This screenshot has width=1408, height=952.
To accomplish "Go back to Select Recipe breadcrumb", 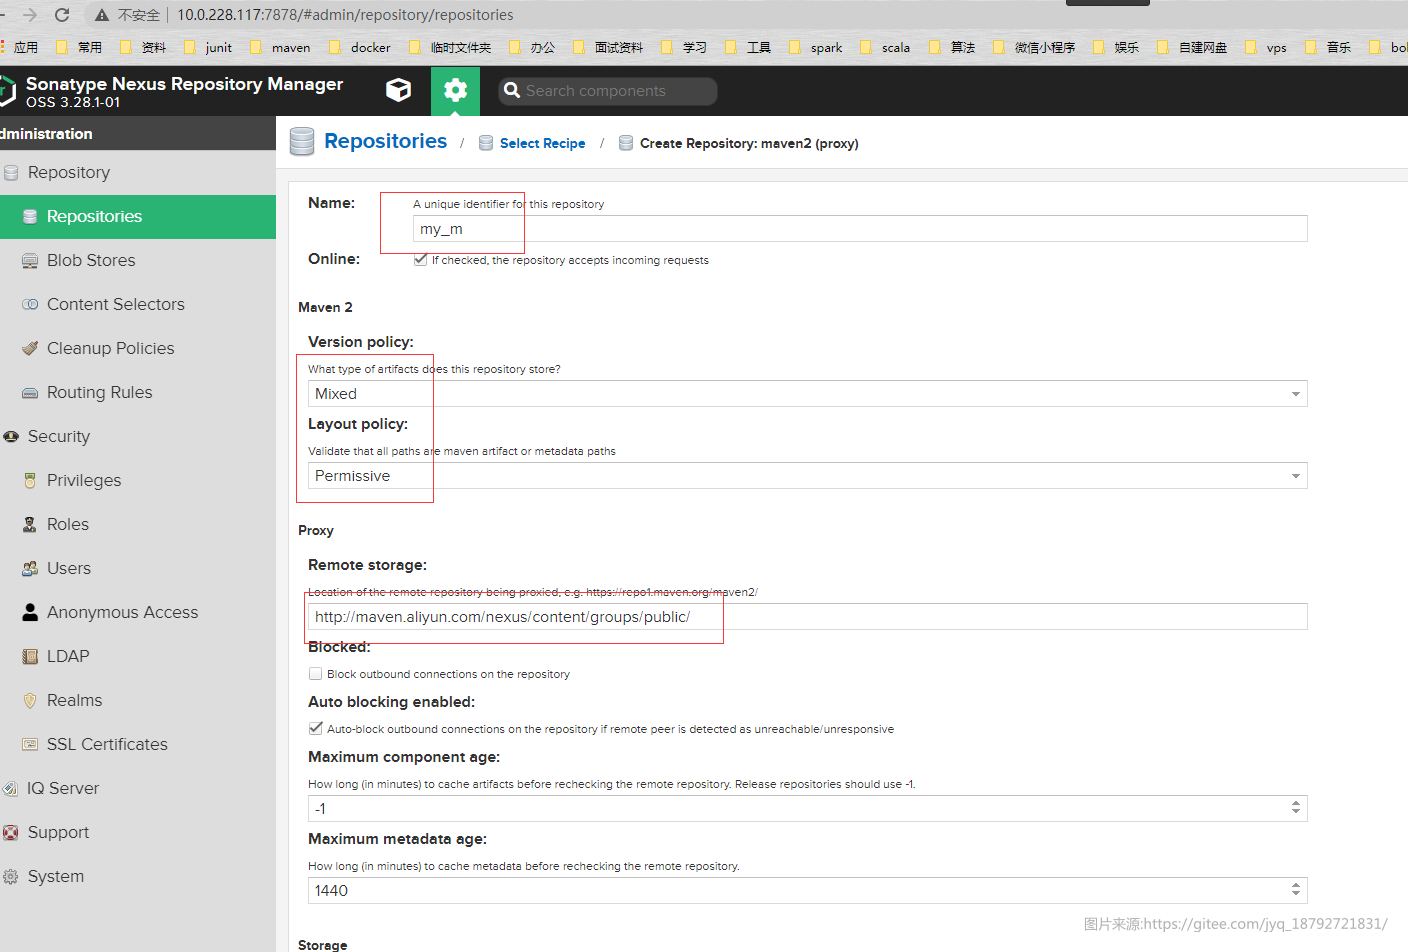I will 542,143.
